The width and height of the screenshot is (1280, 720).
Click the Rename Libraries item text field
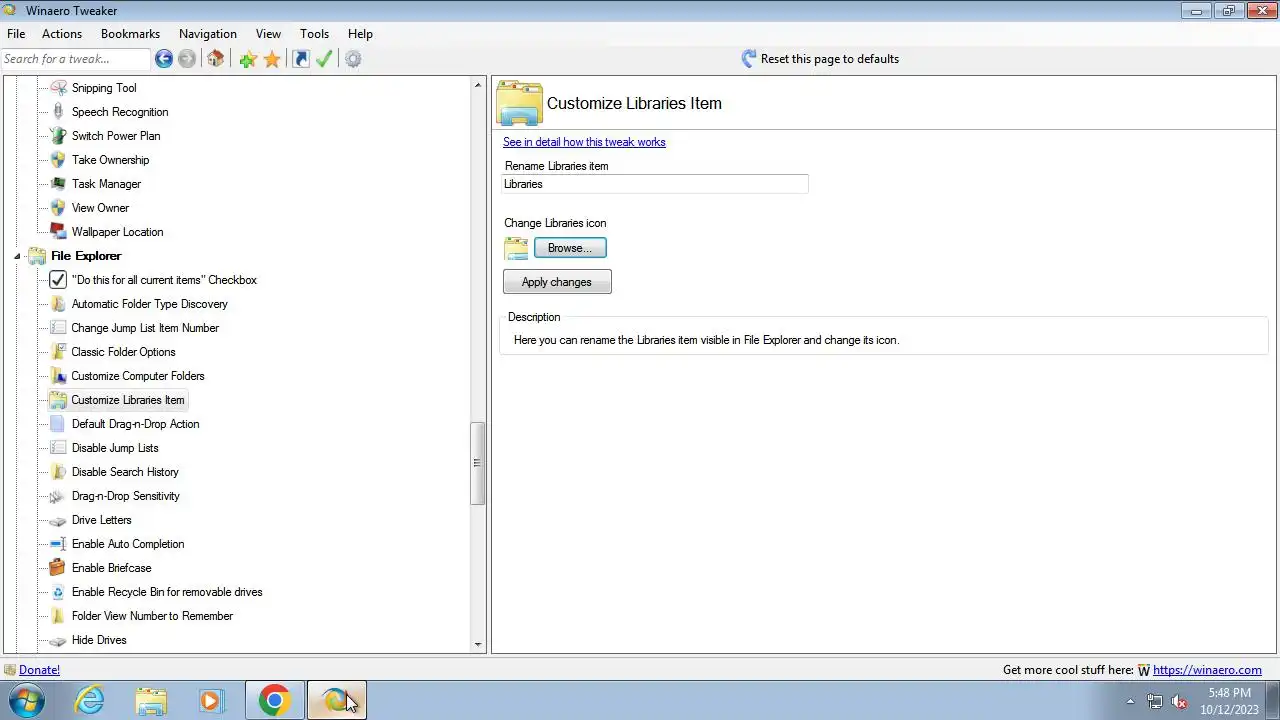pos(655,184)
